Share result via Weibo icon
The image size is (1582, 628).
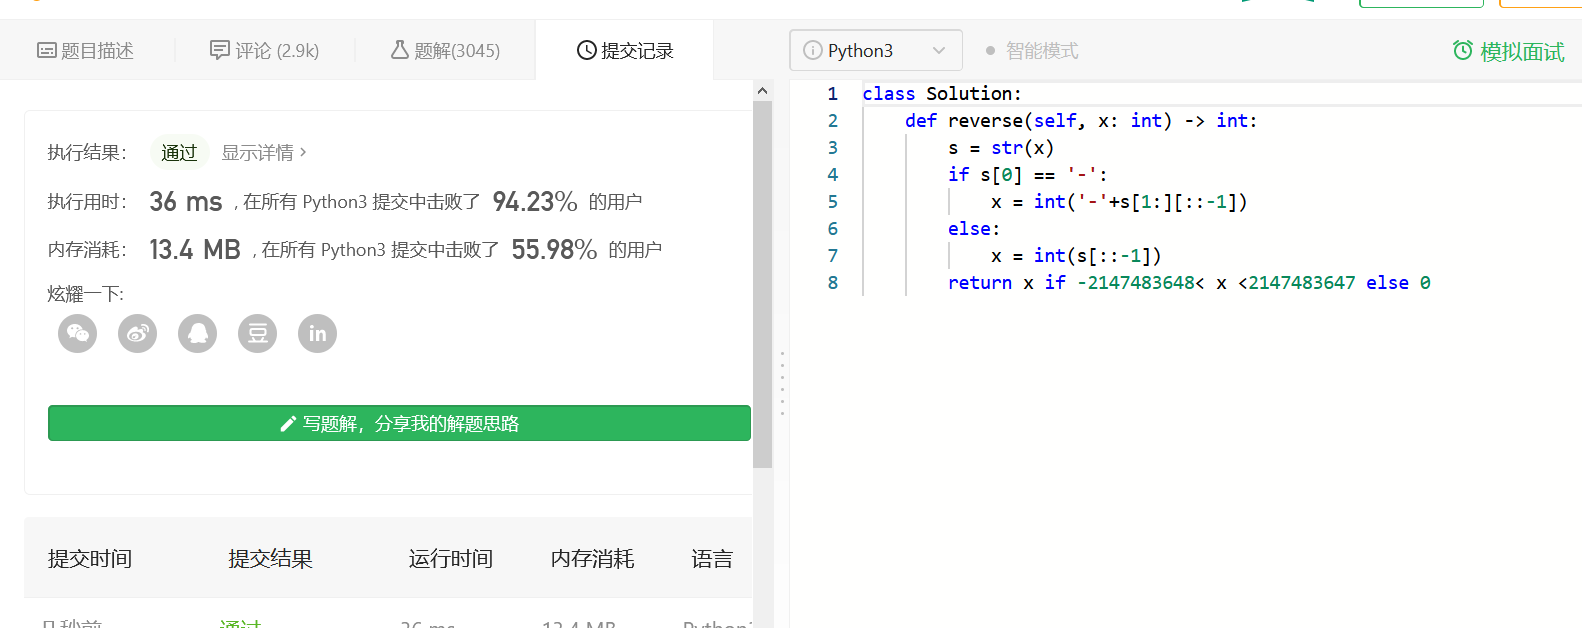(x=138, y=333)
